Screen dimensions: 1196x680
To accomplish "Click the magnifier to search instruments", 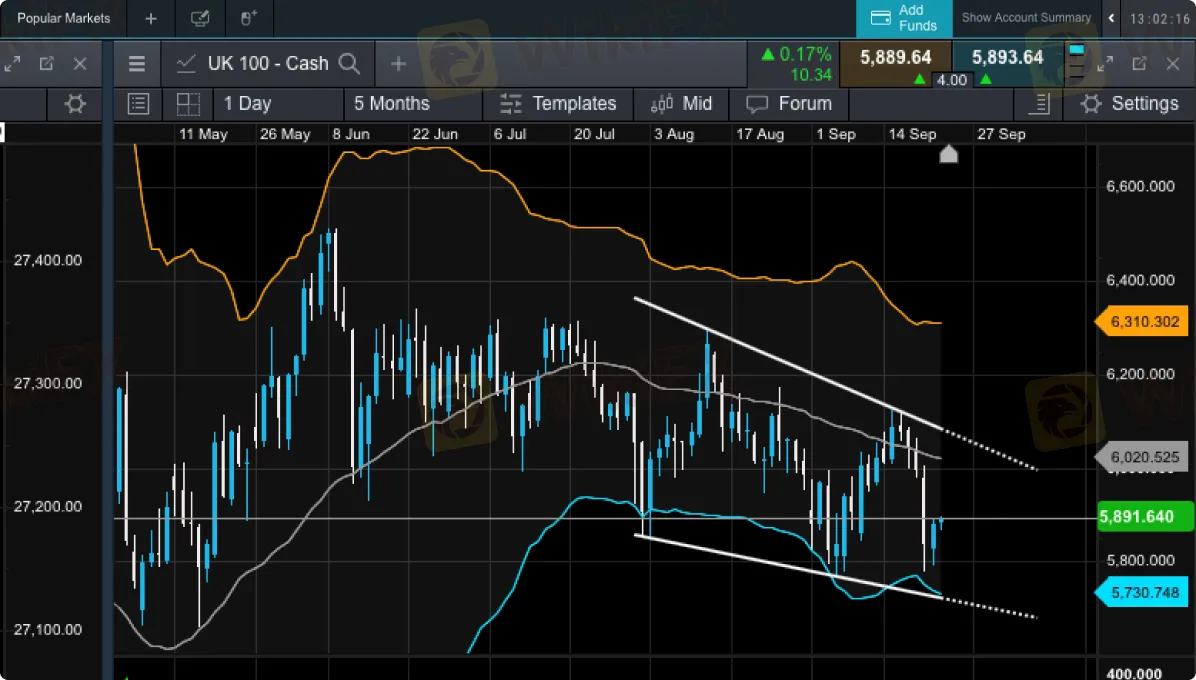I will [x=349, y=62].
